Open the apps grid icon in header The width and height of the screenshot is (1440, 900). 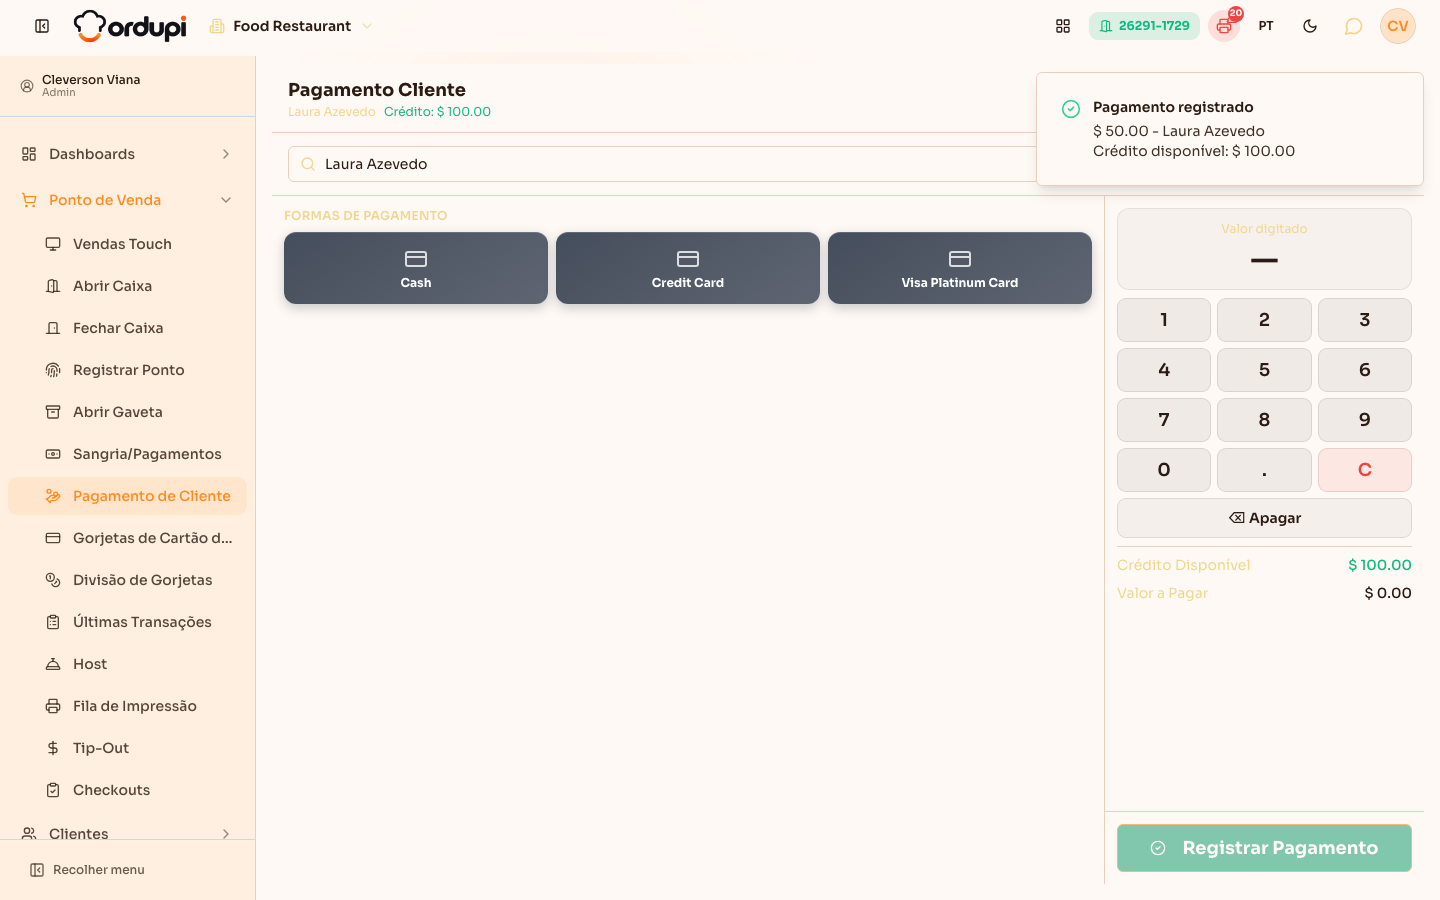[x=1063, y=26]
